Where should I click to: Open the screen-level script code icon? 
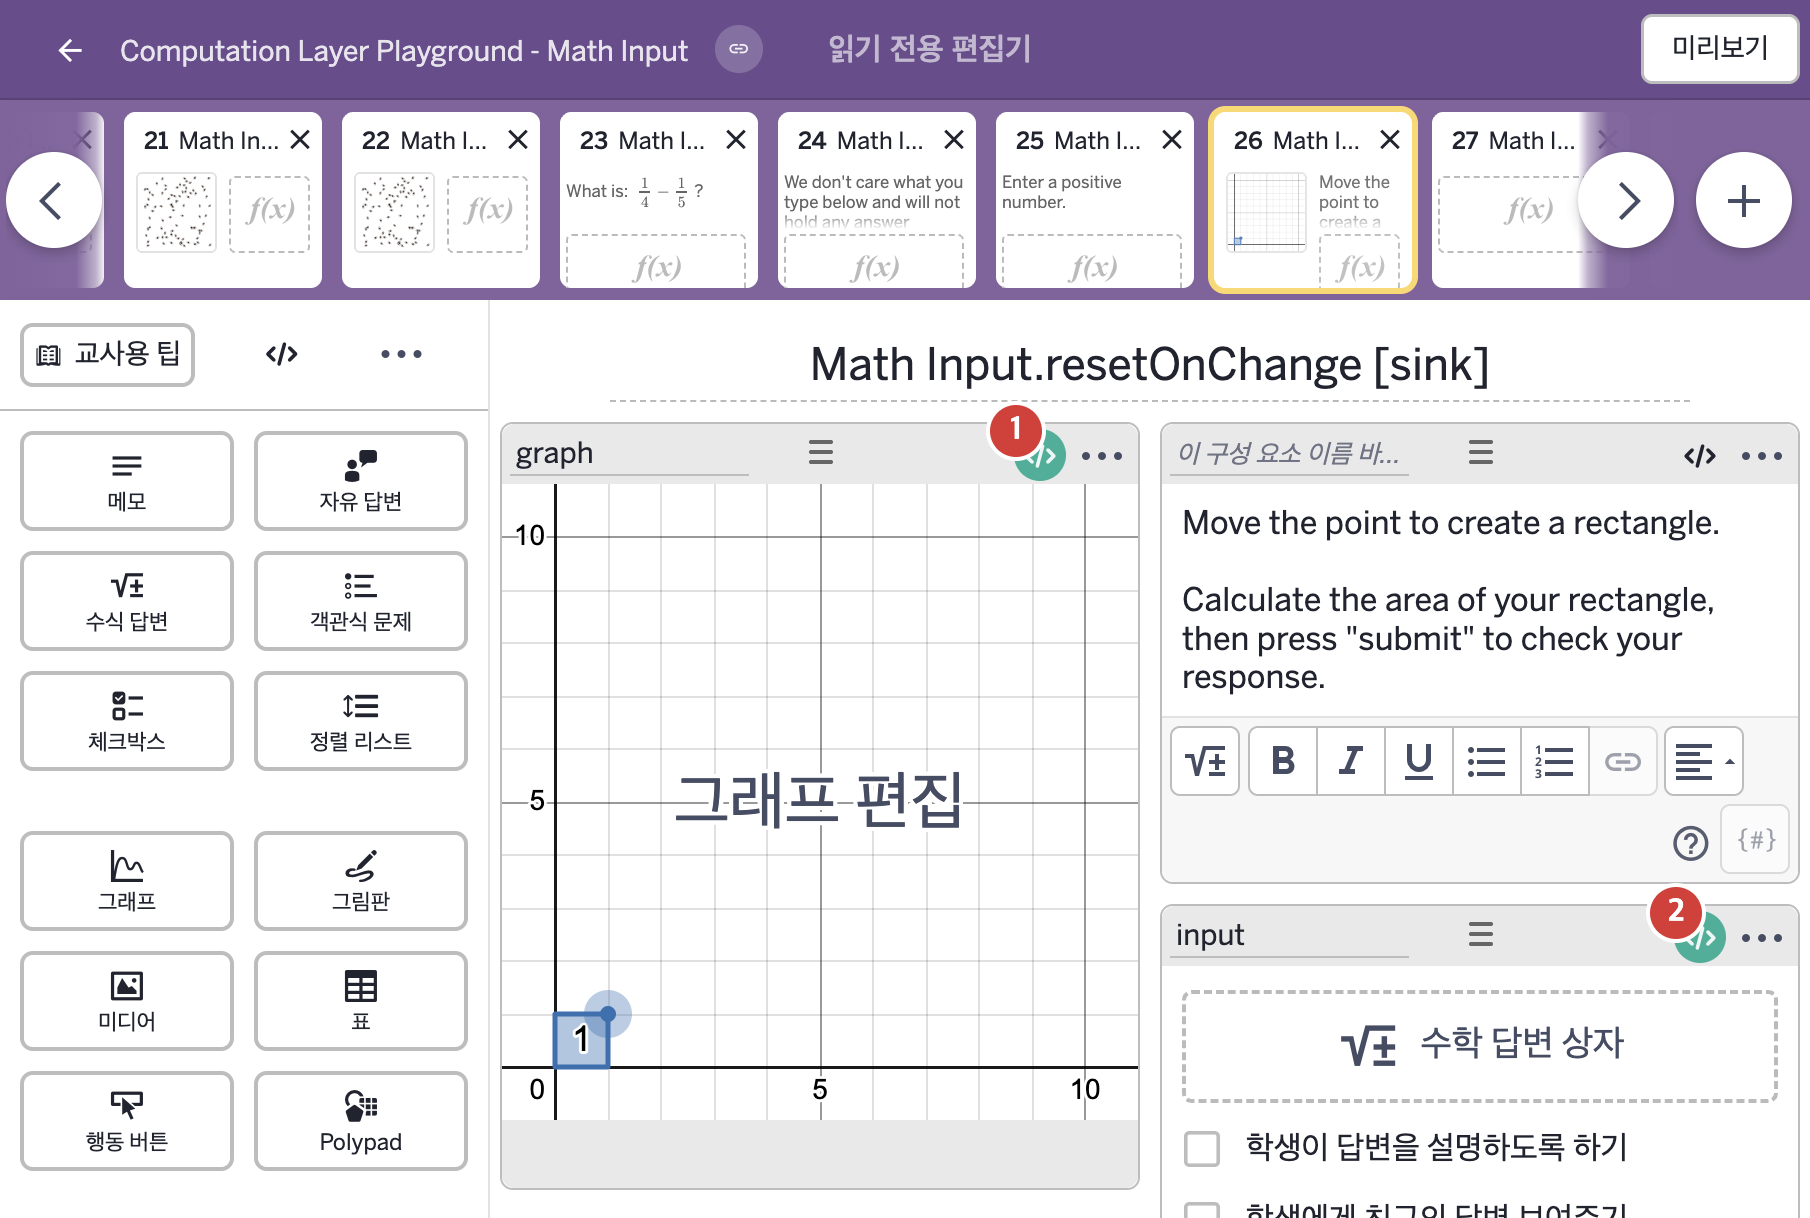(281, 354)
